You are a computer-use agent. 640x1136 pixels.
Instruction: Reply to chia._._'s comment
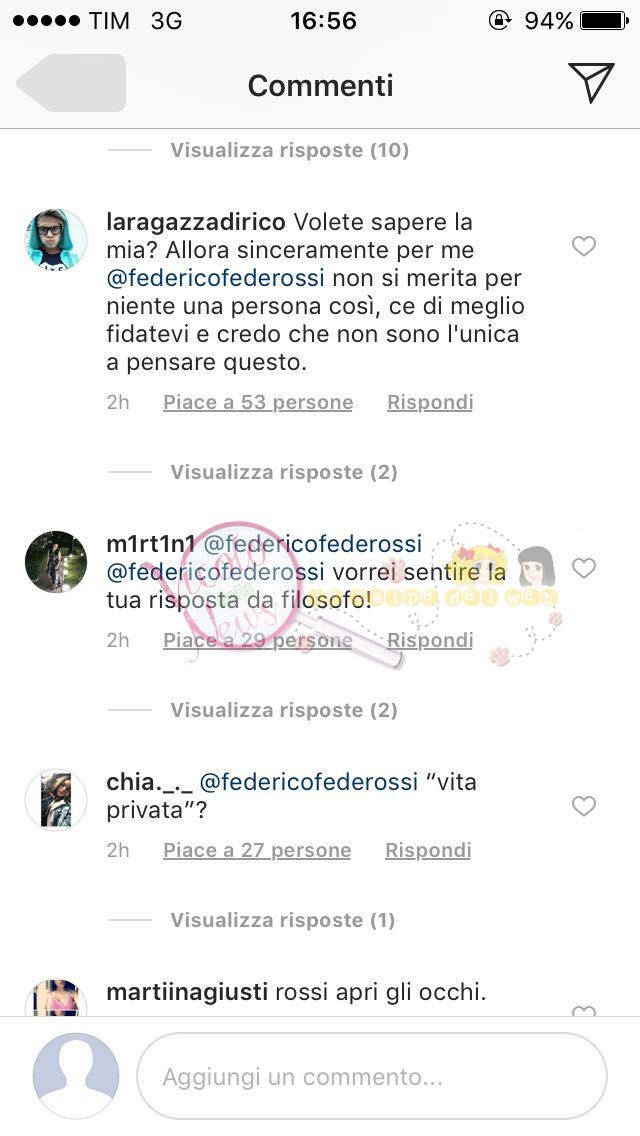428,850
